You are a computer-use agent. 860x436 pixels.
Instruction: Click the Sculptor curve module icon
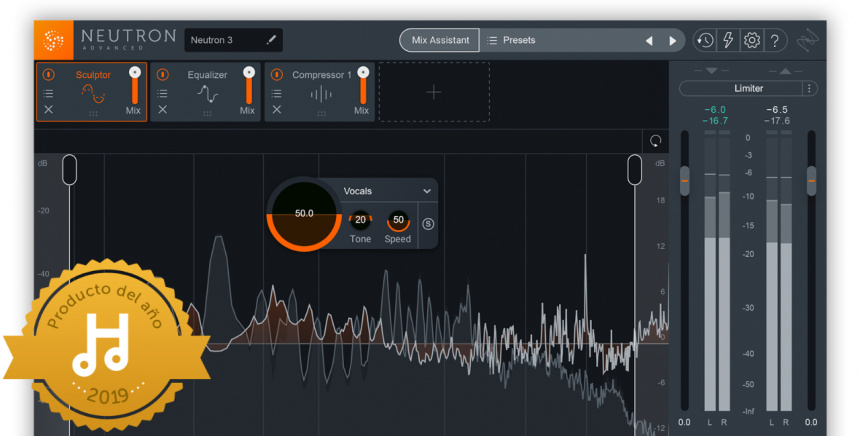(93, 94)
